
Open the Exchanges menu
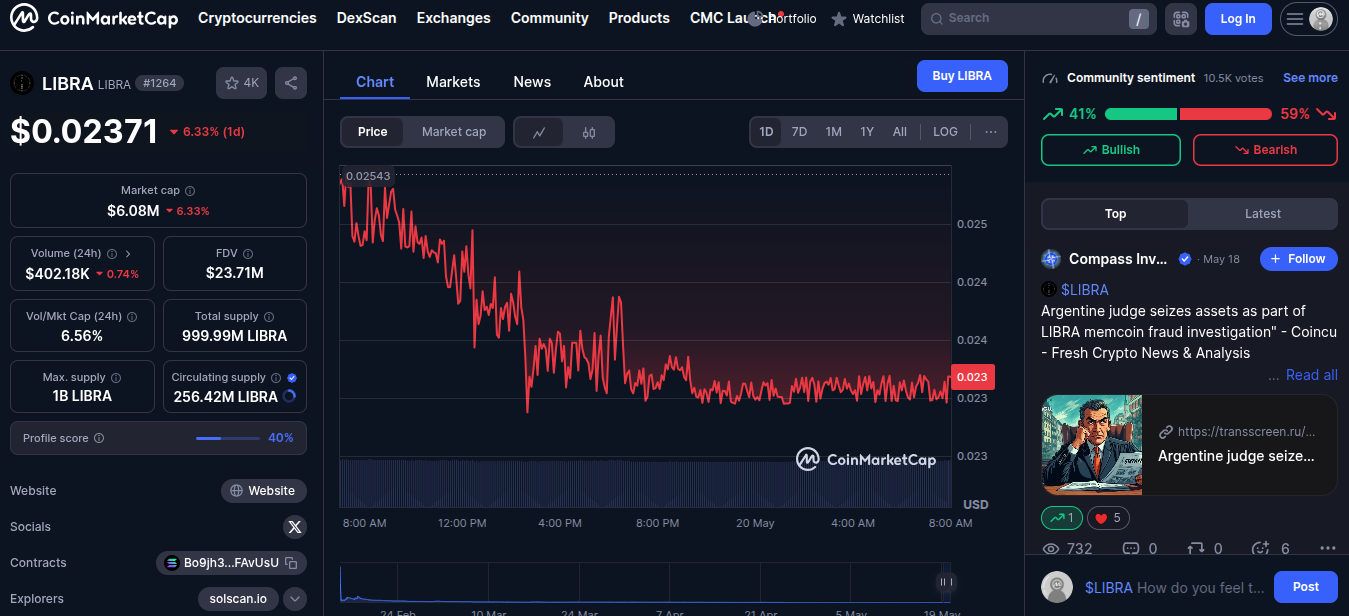[453, 18]
